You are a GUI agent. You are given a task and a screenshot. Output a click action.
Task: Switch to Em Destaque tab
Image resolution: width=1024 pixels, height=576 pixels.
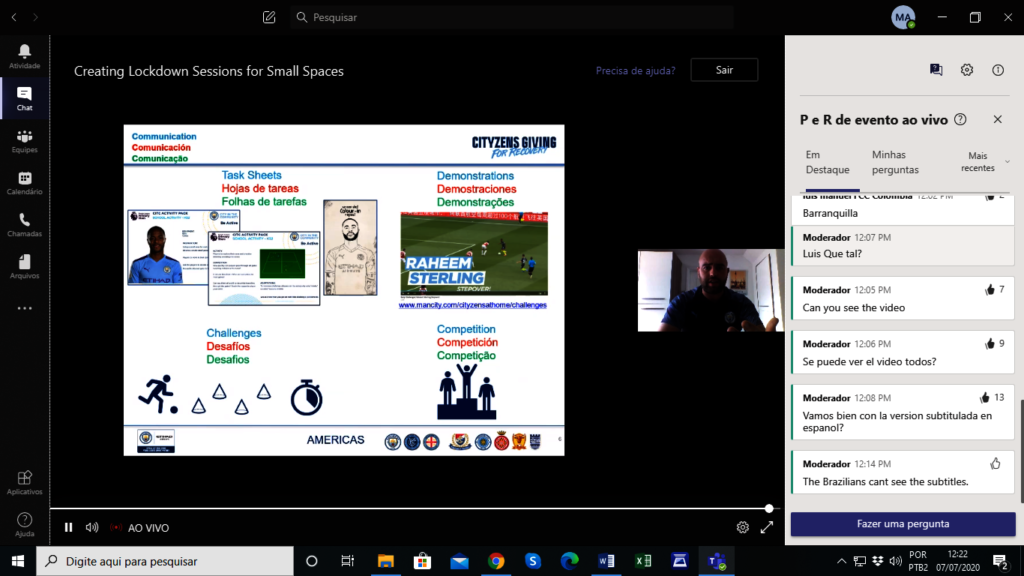pyautogui.click(x=827, y=162)
